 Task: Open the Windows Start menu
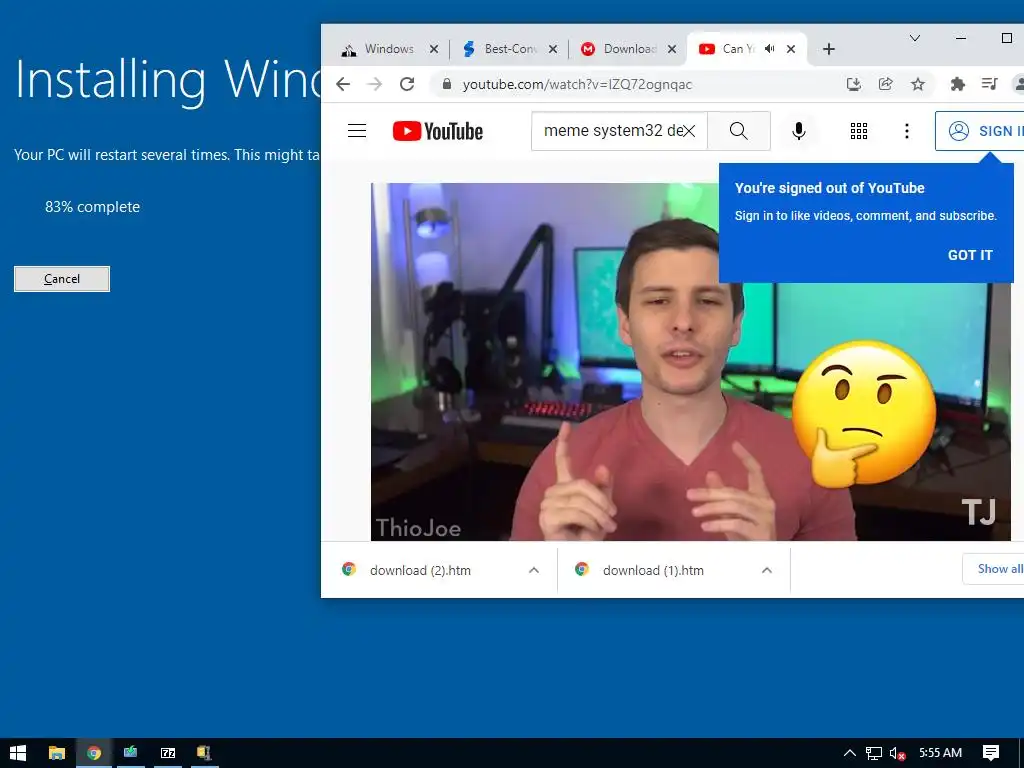point(18,753)
